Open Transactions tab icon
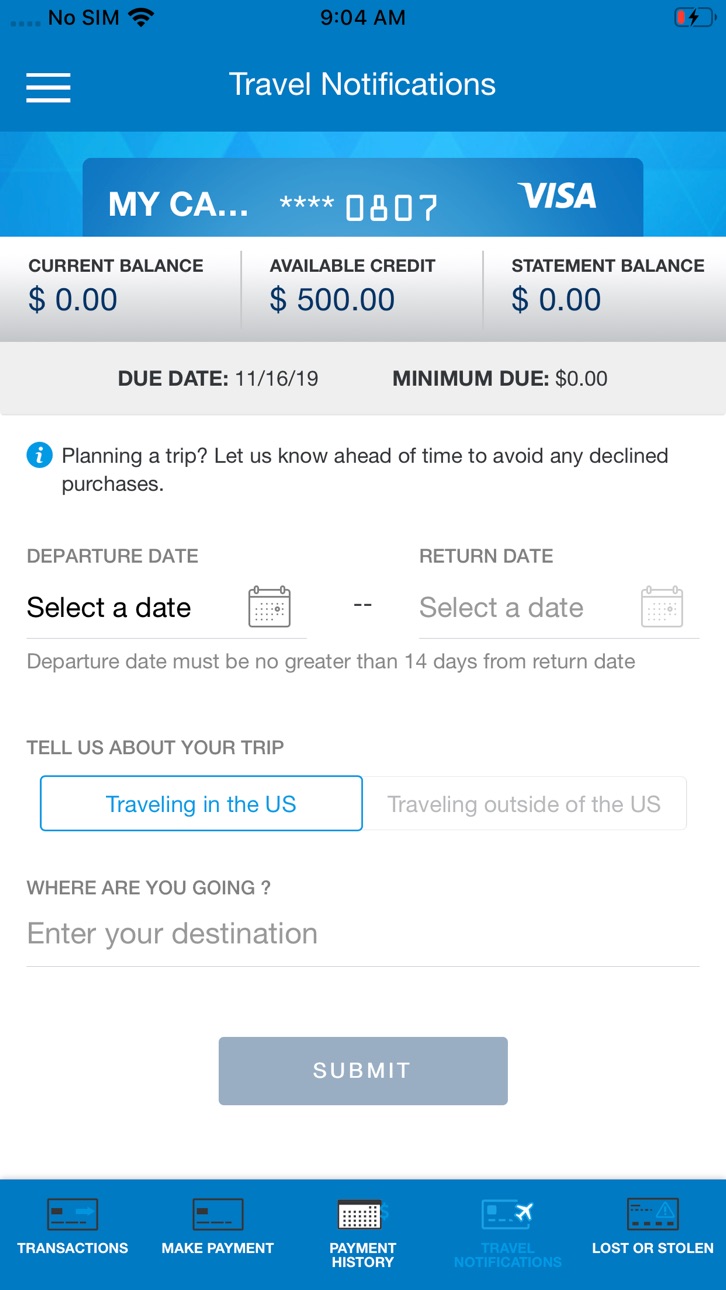 click(73, 1214)
